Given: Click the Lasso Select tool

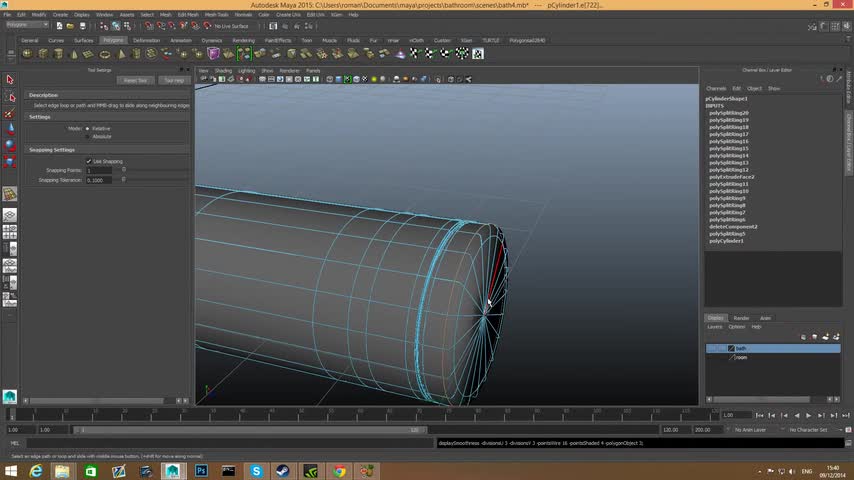Looking at the screenshot, I should (x=10, y=97).
